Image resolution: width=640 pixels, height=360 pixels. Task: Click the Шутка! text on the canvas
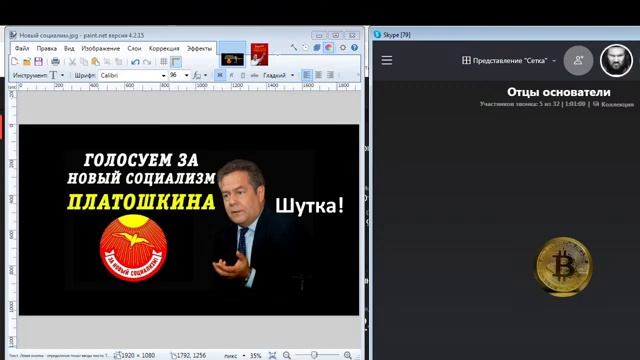tap(309, 205)
